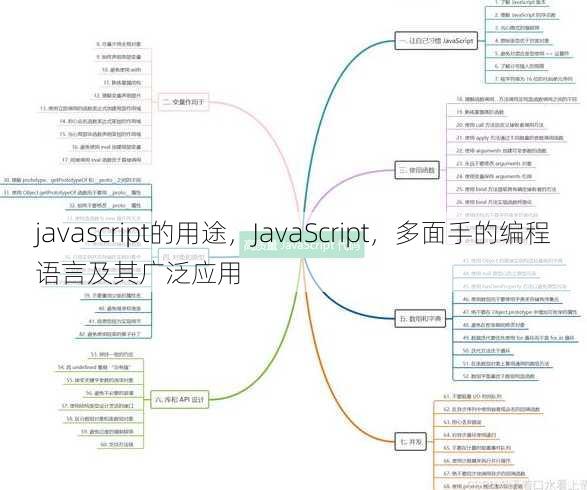
Task: Click item 26 about bind and currying
Action: [494, 202]
